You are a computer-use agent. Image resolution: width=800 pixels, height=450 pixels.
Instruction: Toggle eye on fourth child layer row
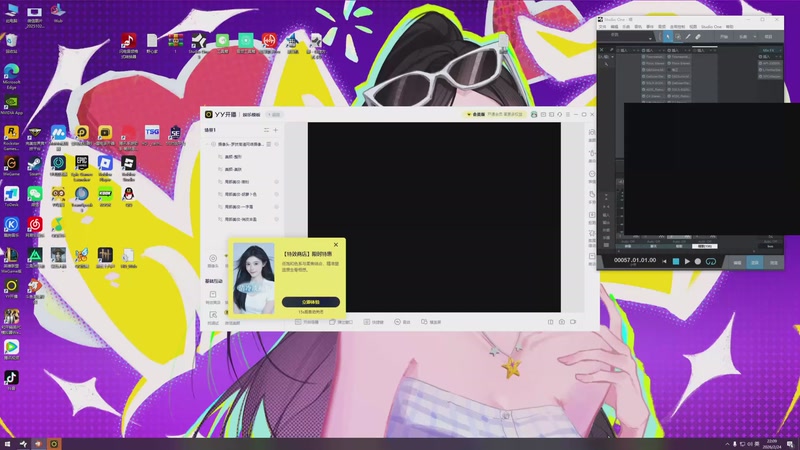pyautogui.click(x=277, y=194)
